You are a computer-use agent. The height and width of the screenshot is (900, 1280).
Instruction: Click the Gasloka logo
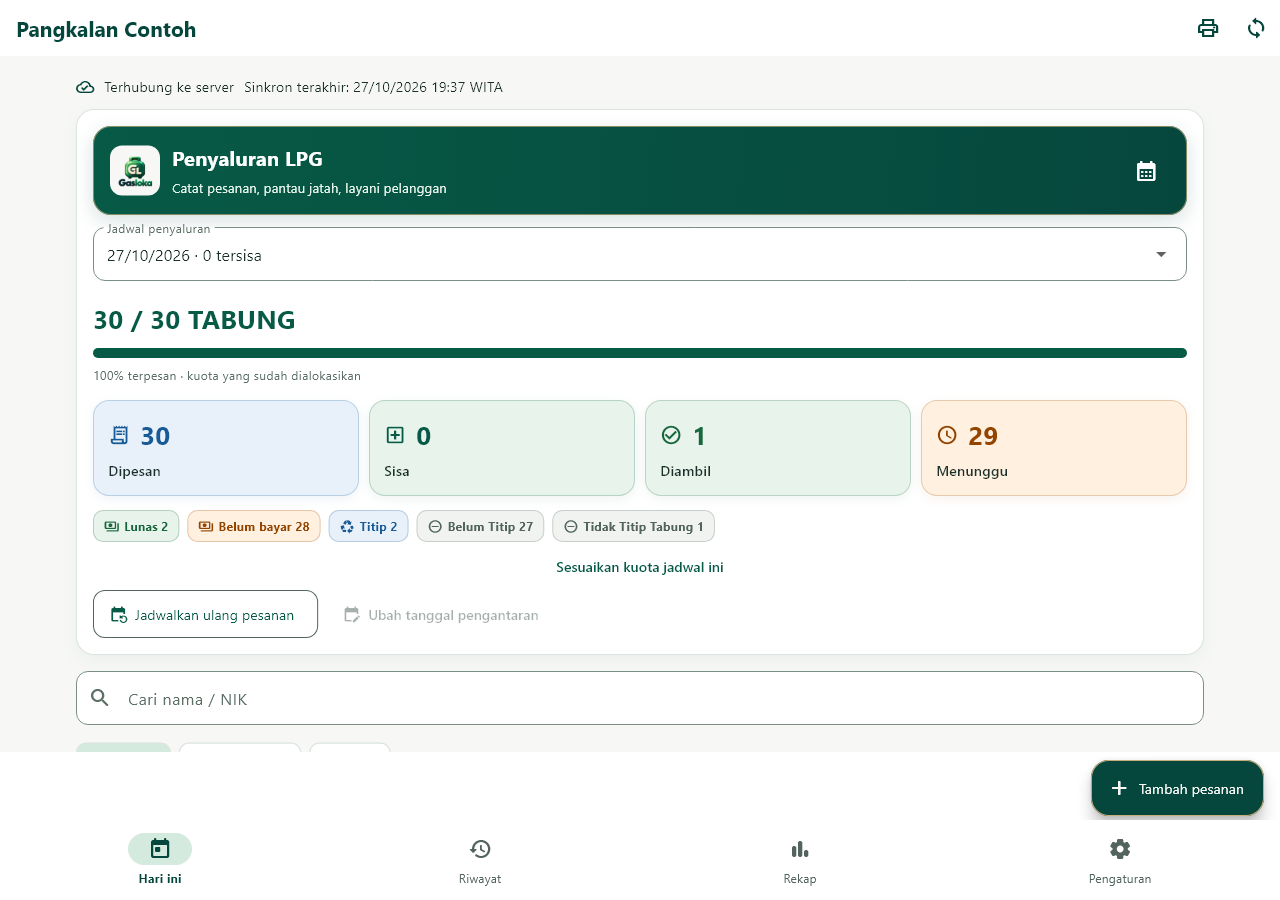tap(135, 171)
